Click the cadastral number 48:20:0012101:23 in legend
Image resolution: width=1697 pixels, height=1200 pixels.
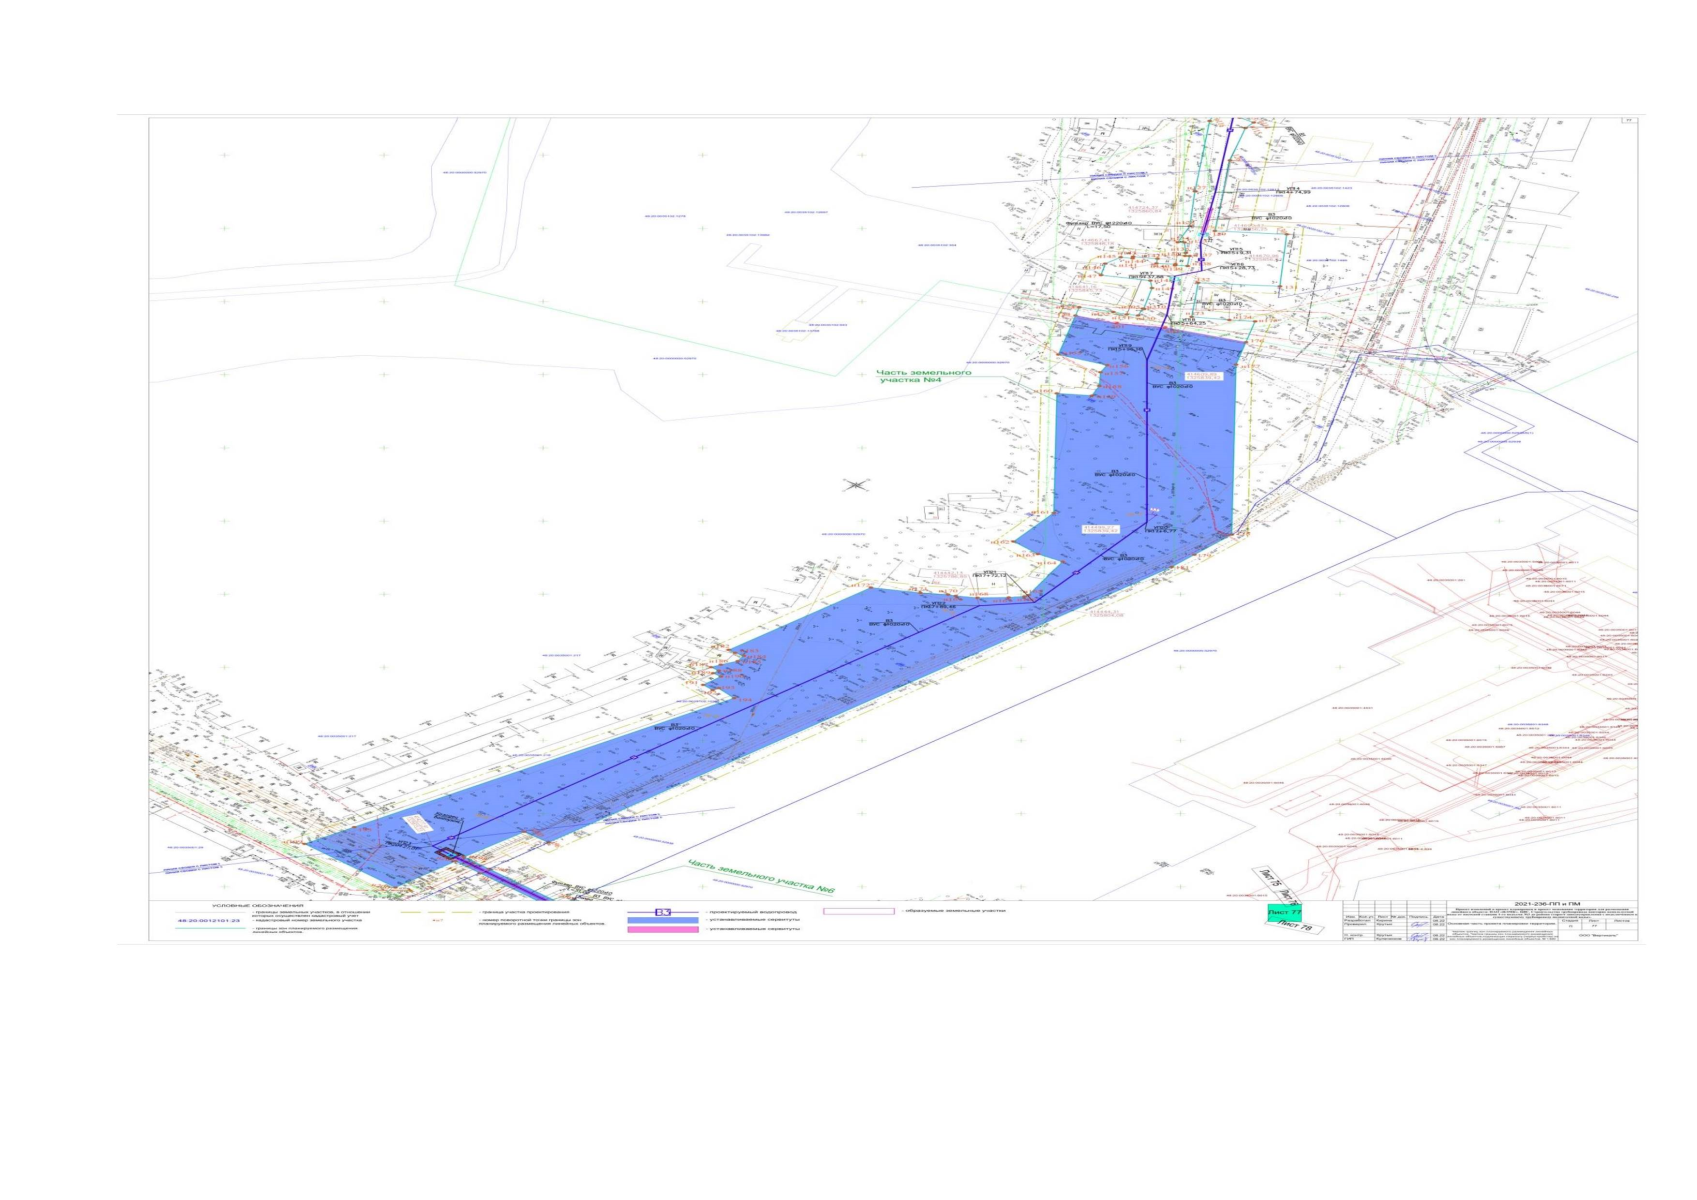click(209, 920)
